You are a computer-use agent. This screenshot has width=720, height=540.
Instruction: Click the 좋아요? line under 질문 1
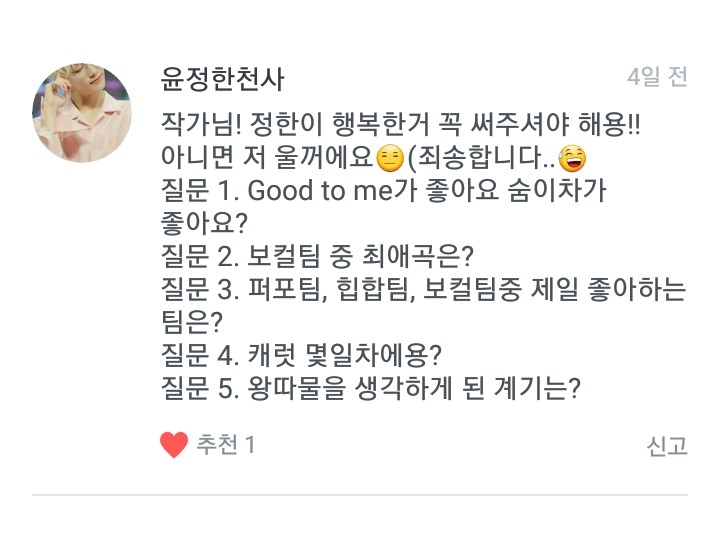(x=204, y=224)
